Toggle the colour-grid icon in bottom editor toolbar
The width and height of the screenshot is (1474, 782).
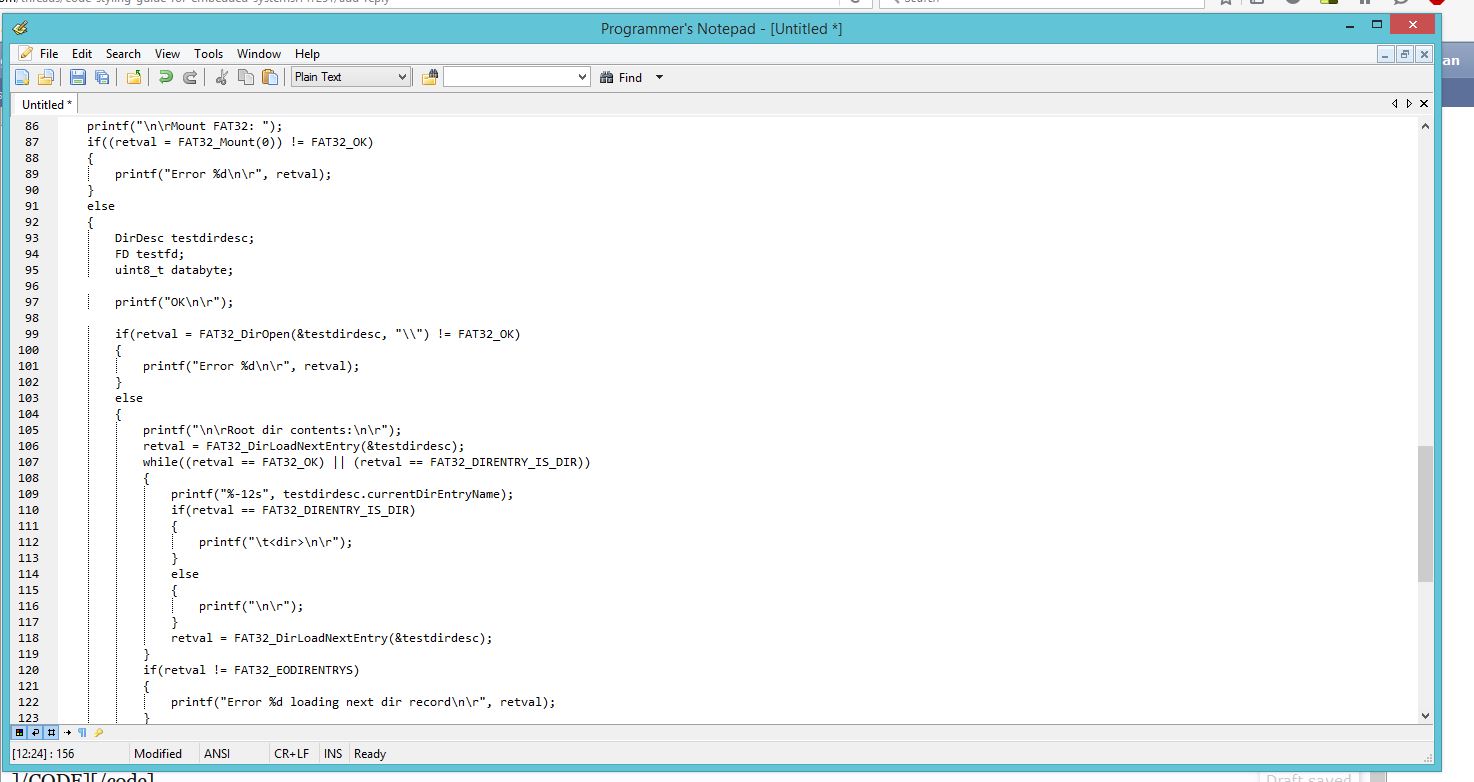pos(20,733)
